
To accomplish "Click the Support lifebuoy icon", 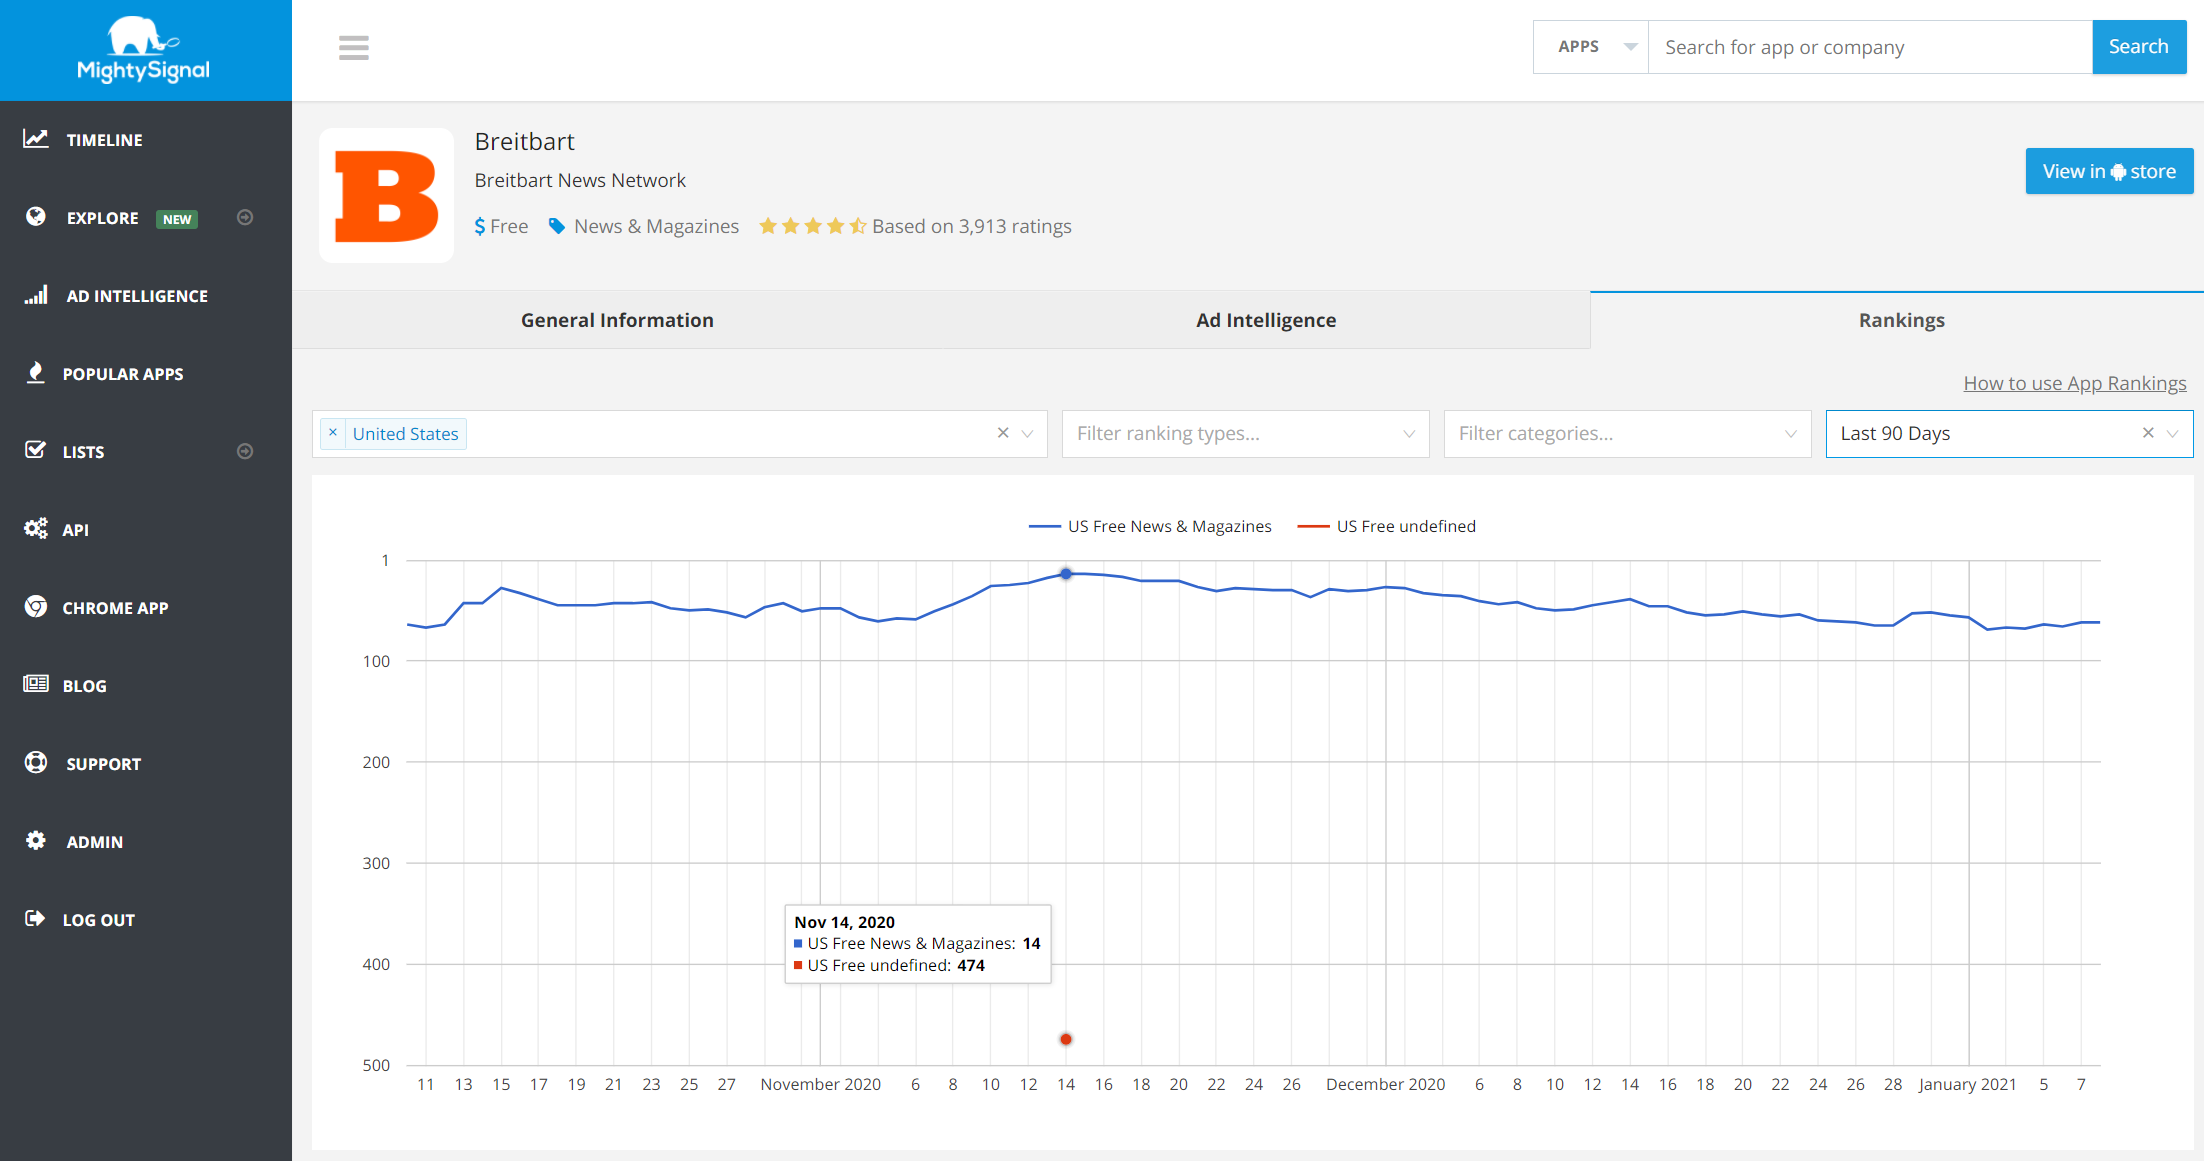I will 36,762.
